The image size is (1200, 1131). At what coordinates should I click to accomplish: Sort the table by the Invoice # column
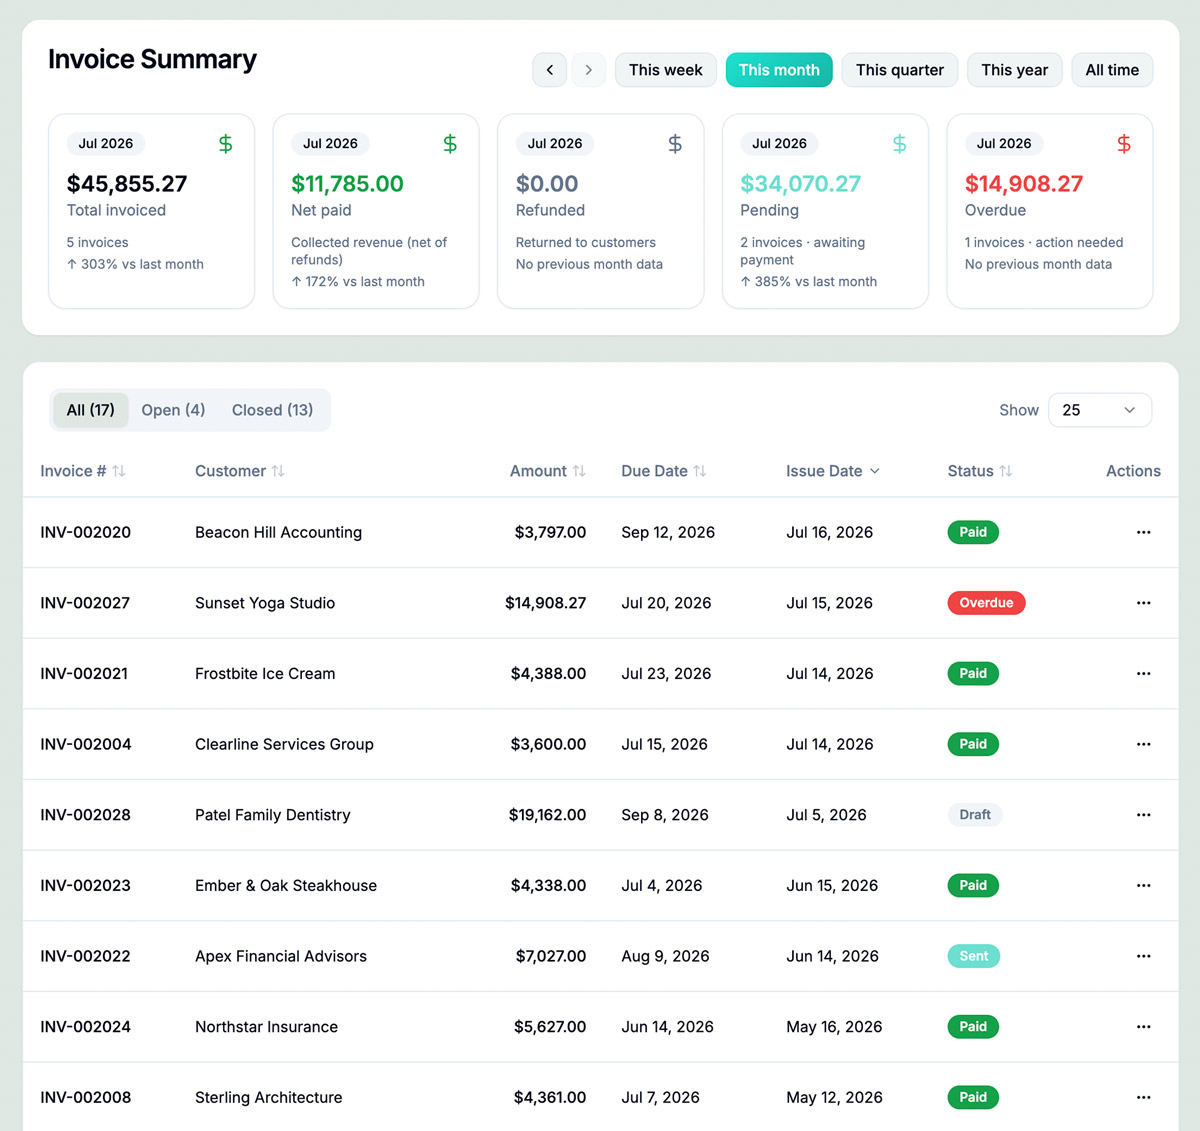click(x=83, y=471)
